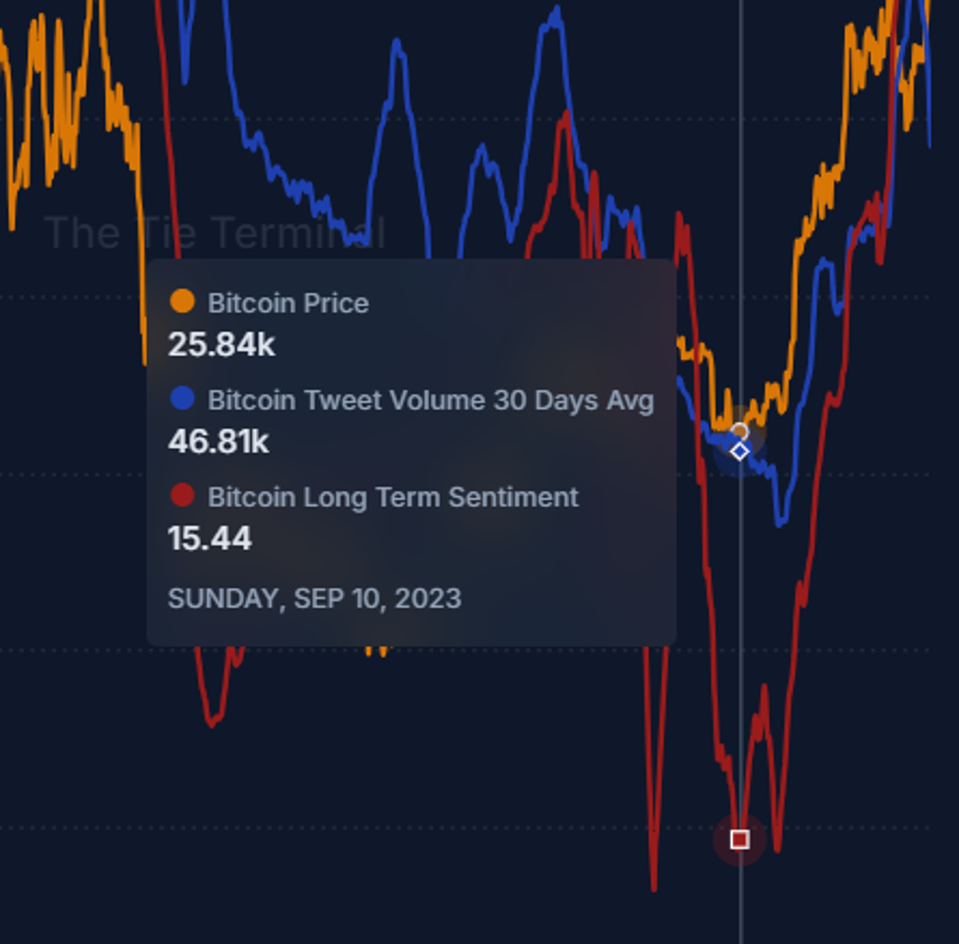Click the 15.44 sentiment value

[210, 538]
